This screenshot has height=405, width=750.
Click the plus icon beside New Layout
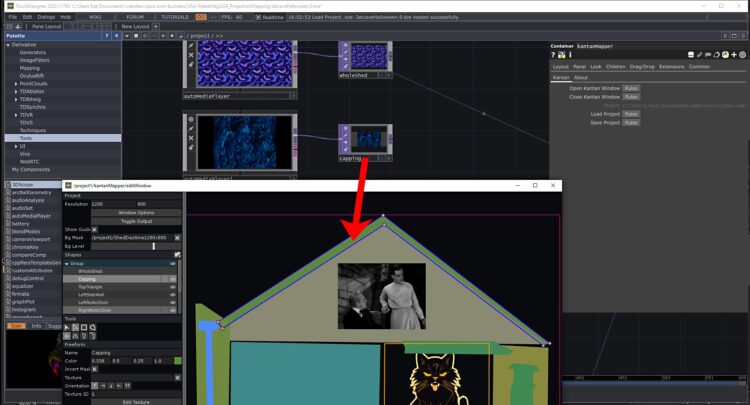pos(155,26)
